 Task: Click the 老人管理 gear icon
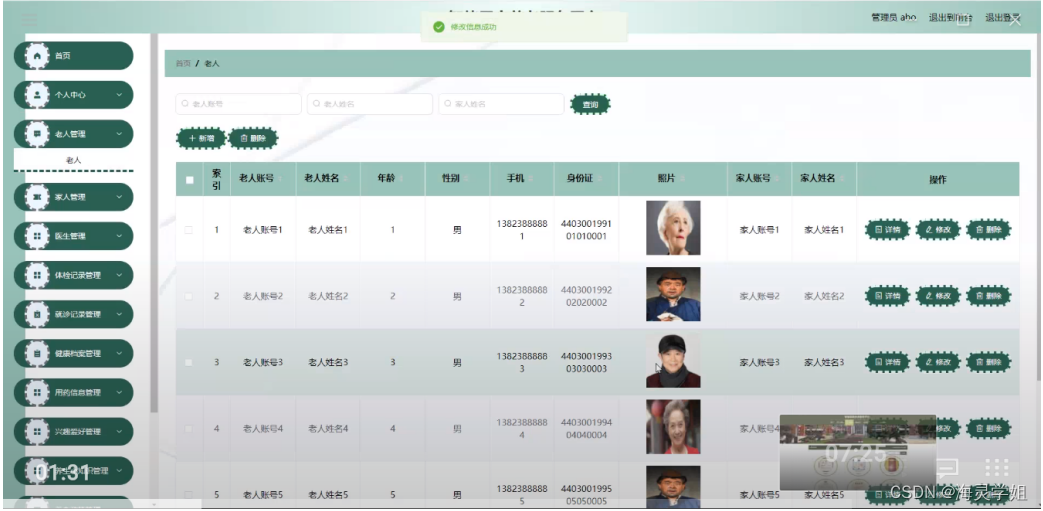(x=37, y=134)
